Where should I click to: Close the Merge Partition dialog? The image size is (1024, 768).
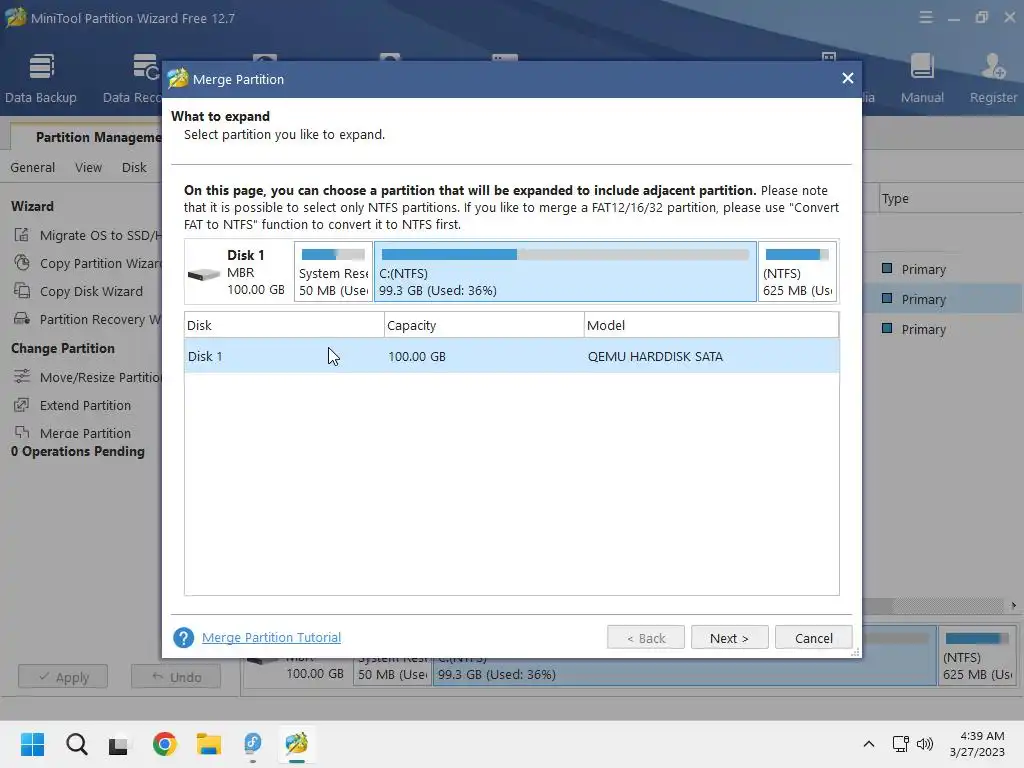point(848,78)
